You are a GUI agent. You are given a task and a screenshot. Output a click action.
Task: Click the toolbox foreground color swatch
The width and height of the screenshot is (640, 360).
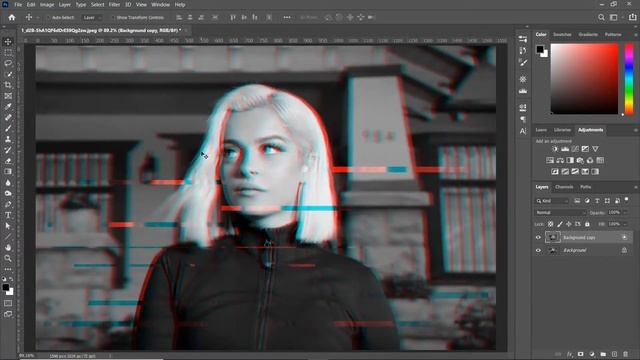pyautogui.click(x=6, y=288)
